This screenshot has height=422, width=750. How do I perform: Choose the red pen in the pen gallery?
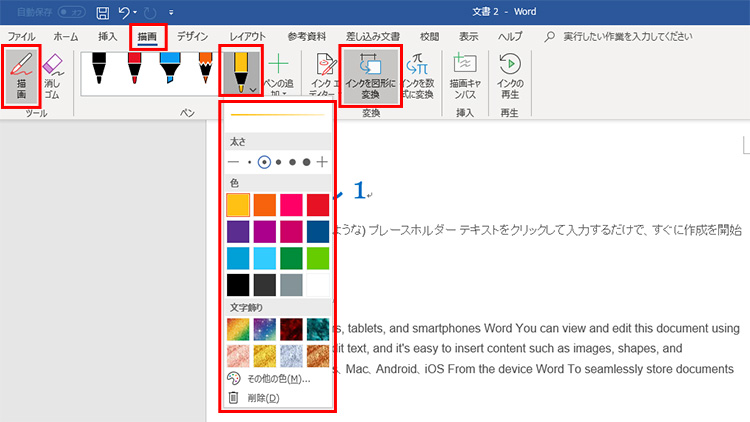(x=134, y=69)
